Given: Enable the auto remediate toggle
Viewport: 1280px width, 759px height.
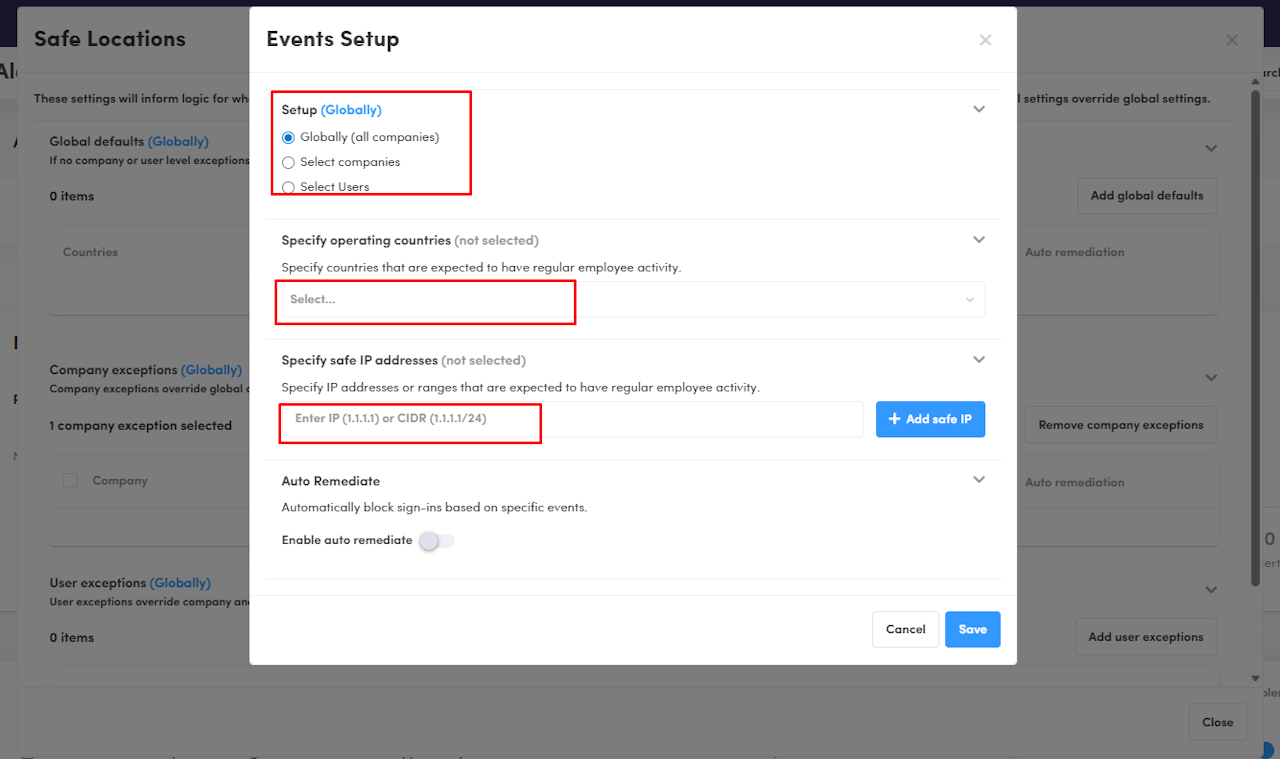Looking at the screenshot, I should tap(436, 541).
